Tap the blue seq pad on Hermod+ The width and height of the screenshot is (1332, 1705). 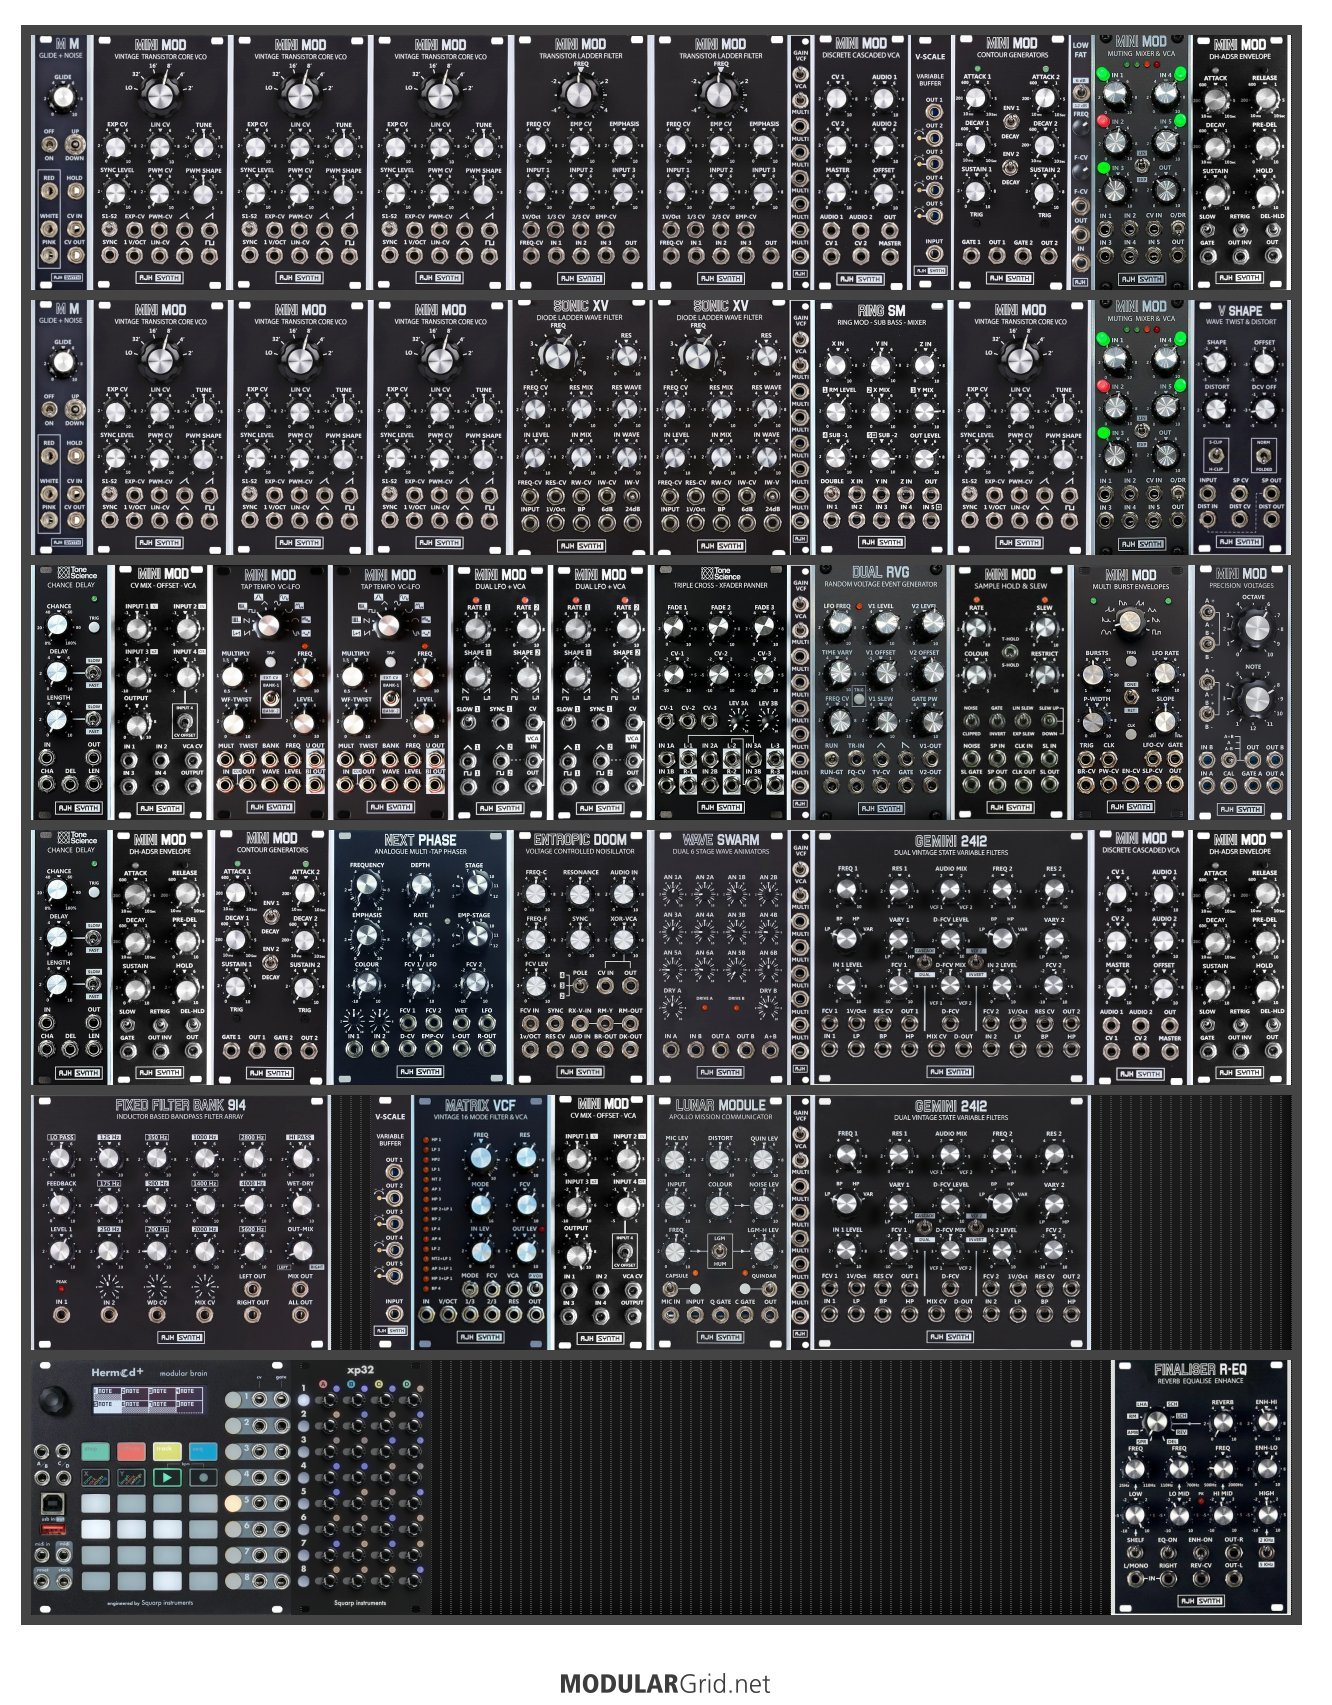point(203,1450)
